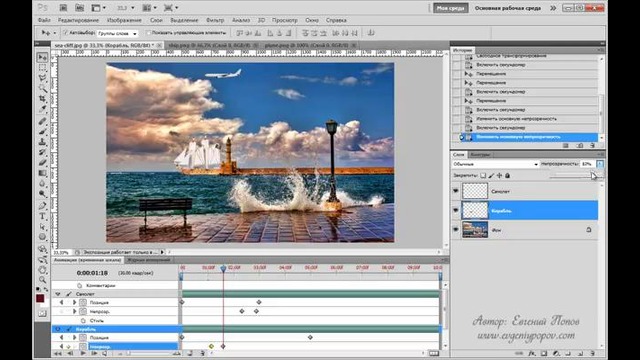Open the opacity slider dropdown arrow
The image size is (640, 360).
click(600, 164)
